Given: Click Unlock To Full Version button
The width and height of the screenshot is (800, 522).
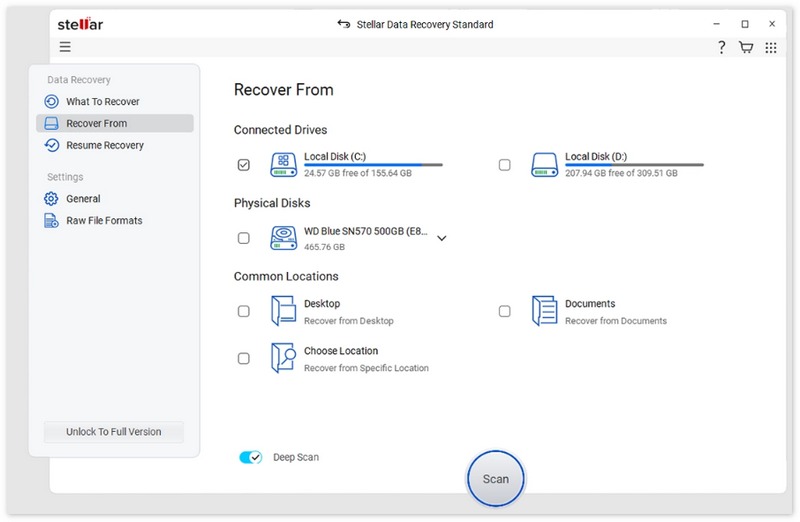Looking at the screenshot, I should [113, 431].
